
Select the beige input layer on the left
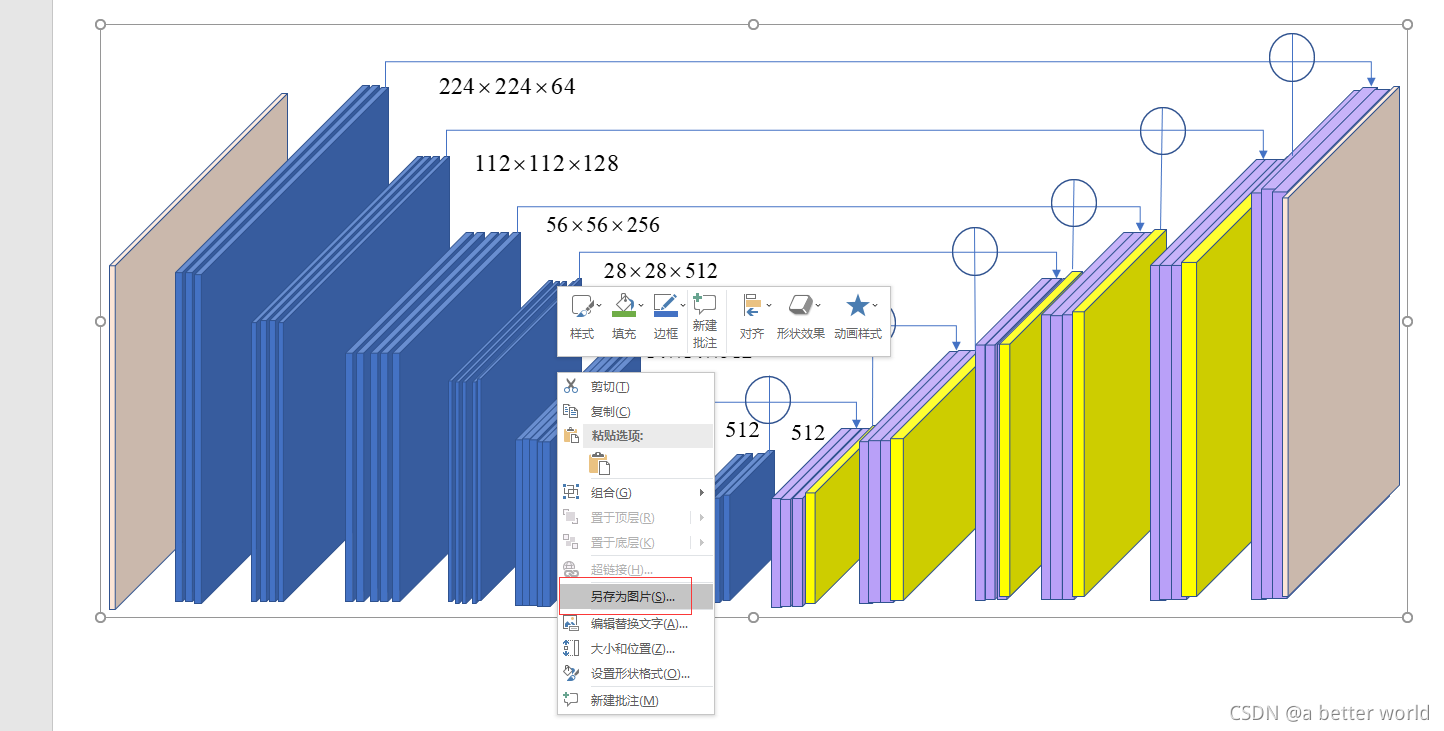click(x=200, y=350)
